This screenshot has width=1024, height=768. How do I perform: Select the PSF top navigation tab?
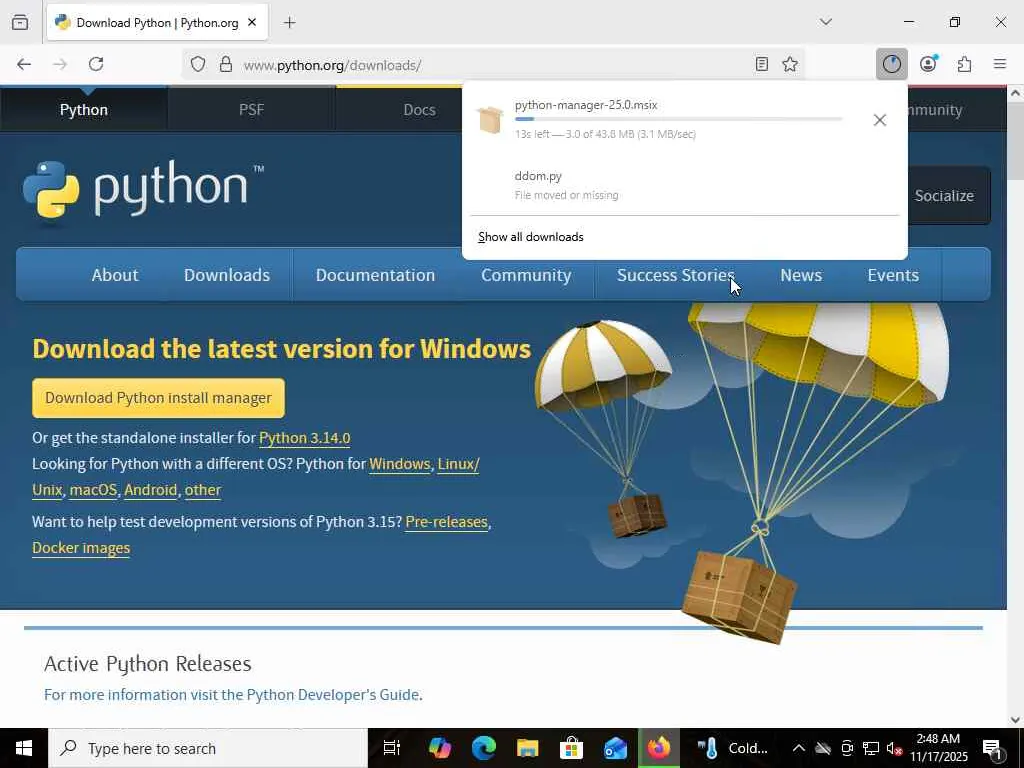point(251,110)
